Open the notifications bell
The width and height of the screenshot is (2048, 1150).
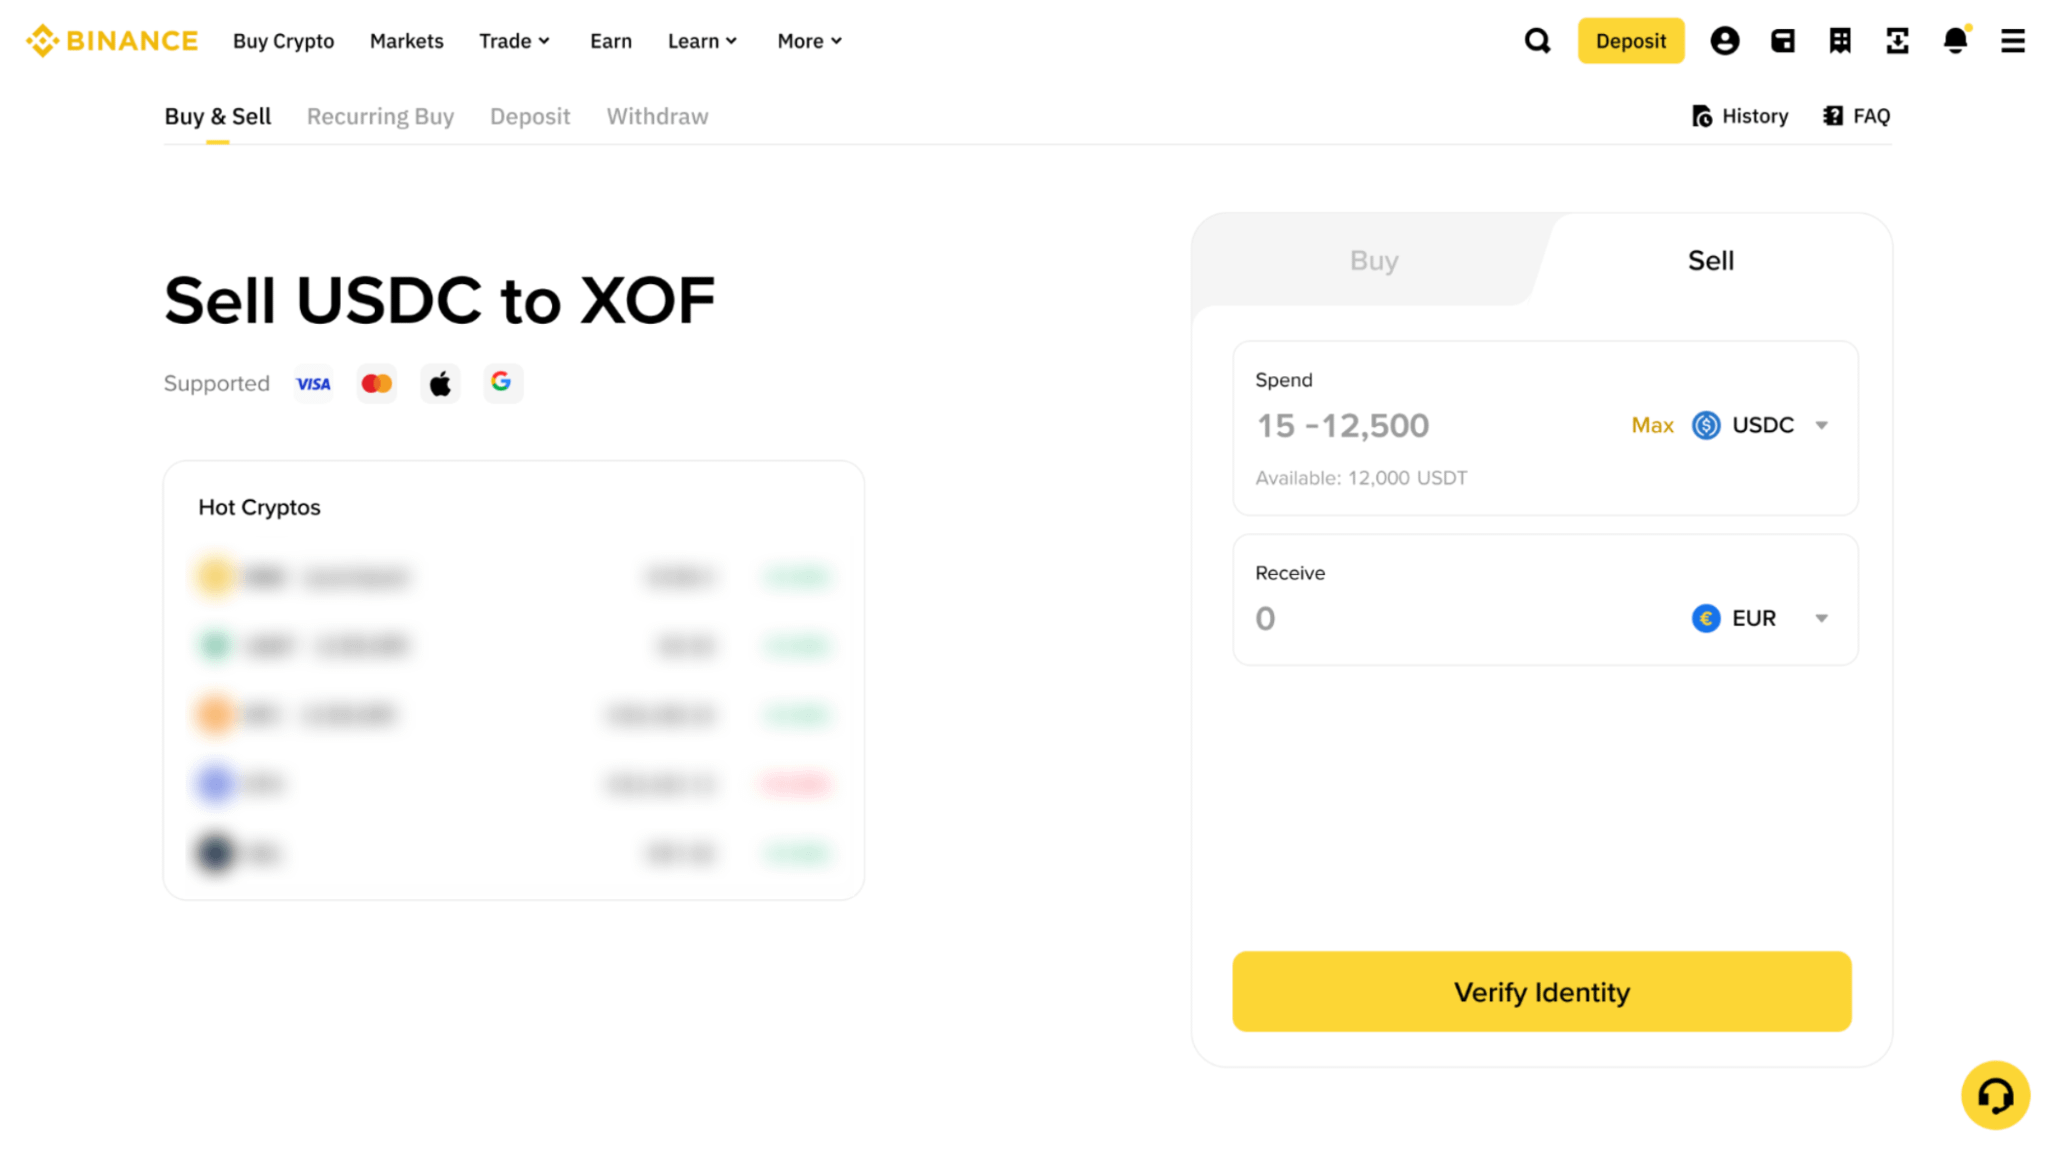tap(1955, 41)
